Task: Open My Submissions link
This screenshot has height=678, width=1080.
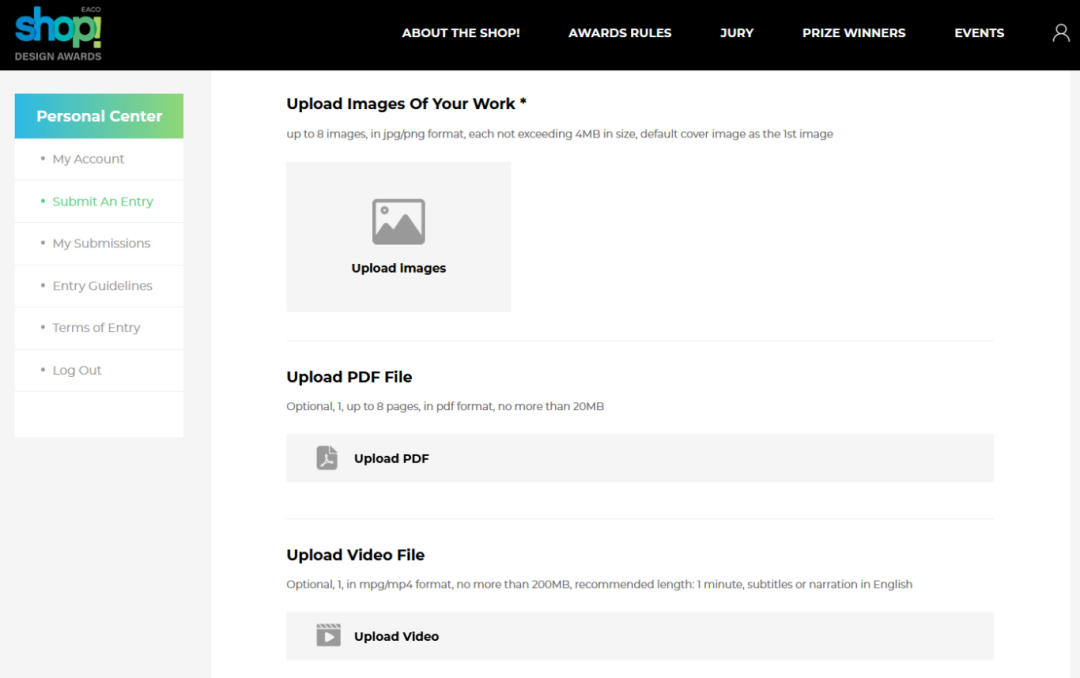Action: 101,243
